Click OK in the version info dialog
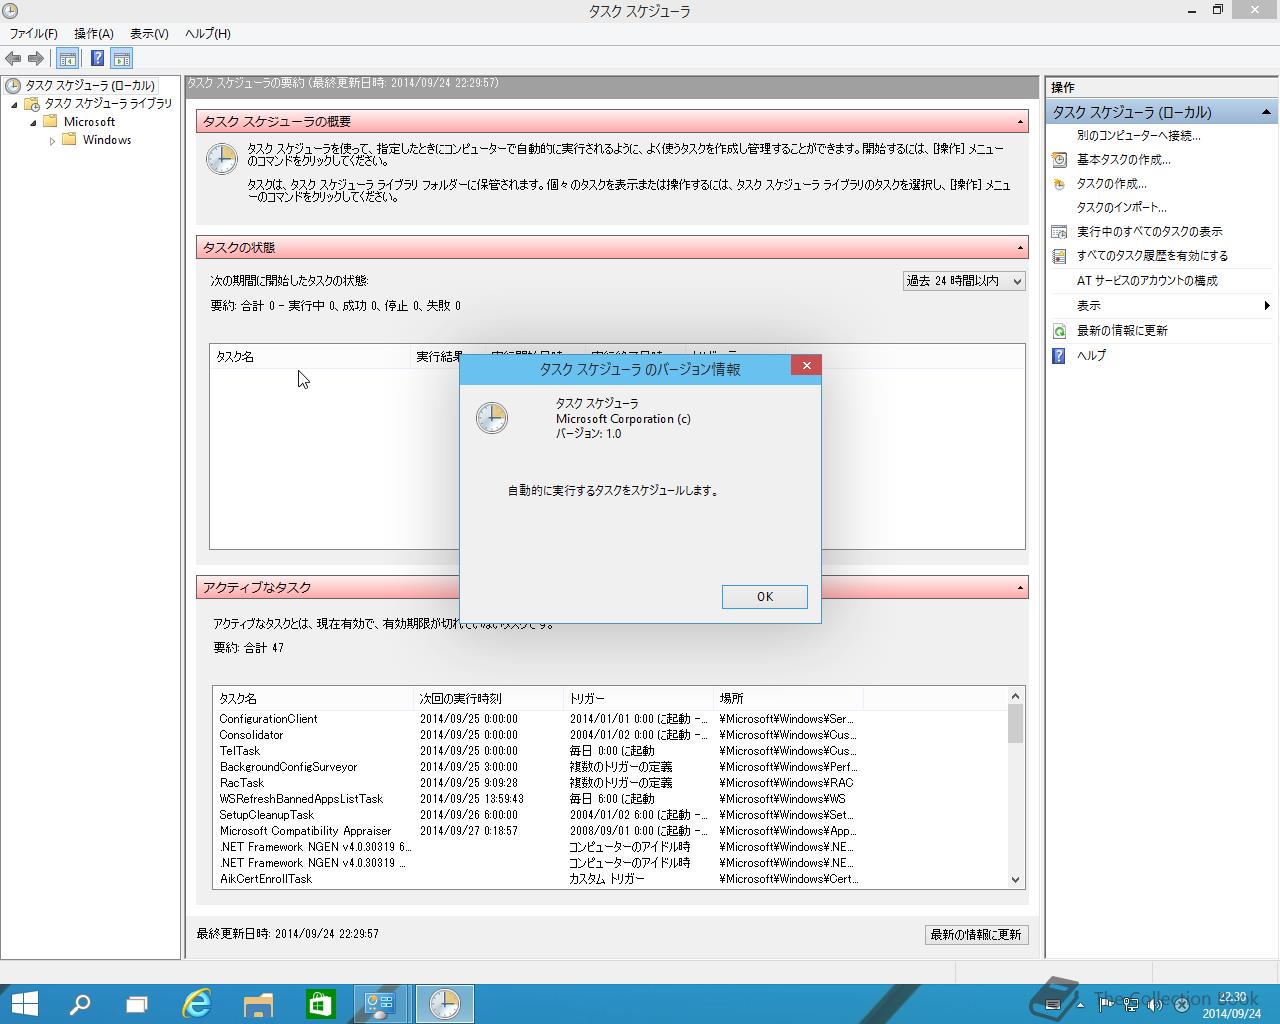 click(x=764, y=597)
